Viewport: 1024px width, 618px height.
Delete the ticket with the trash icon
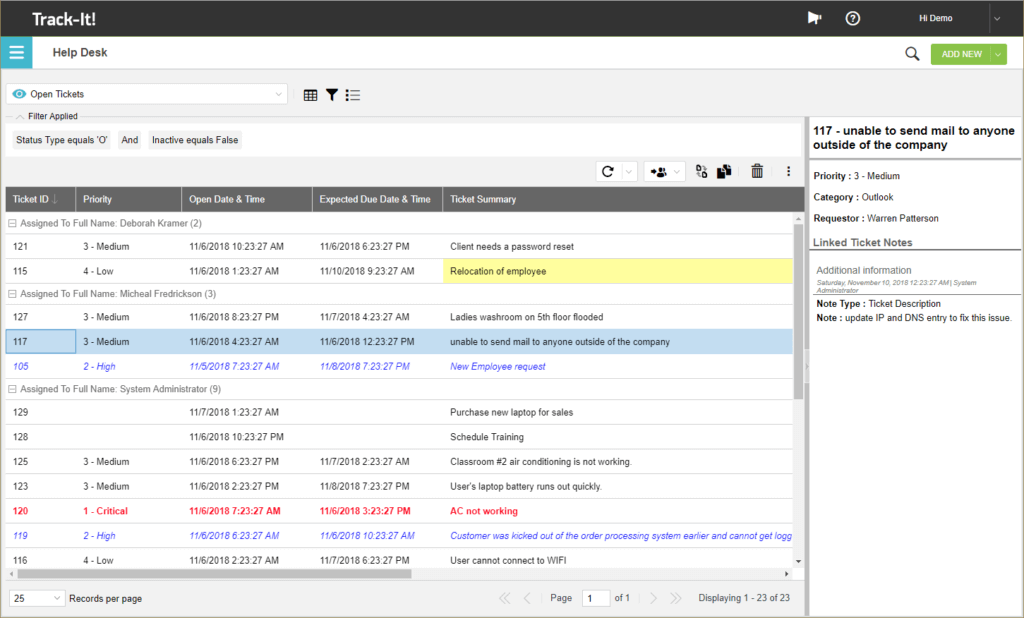tap(757, 171)
